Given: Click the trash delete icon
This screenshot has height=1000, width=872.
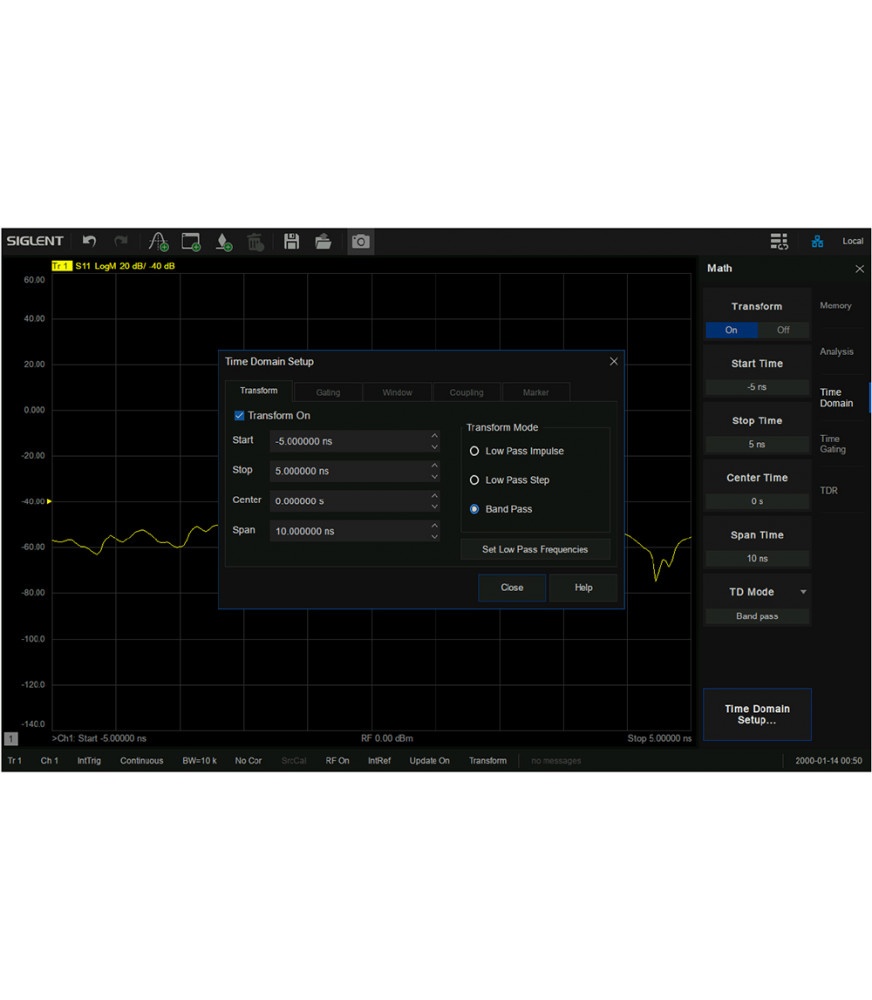Looking at the screenshot, I should tap(255, 242).
